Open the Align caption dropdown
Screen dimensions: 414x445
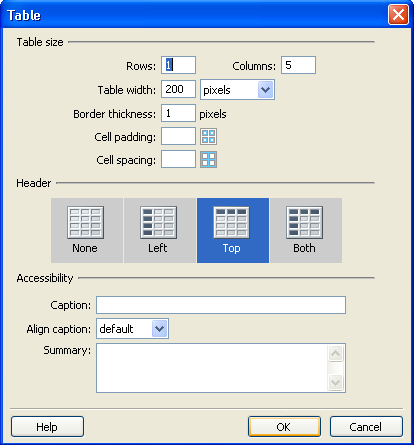tap(132, 329)
